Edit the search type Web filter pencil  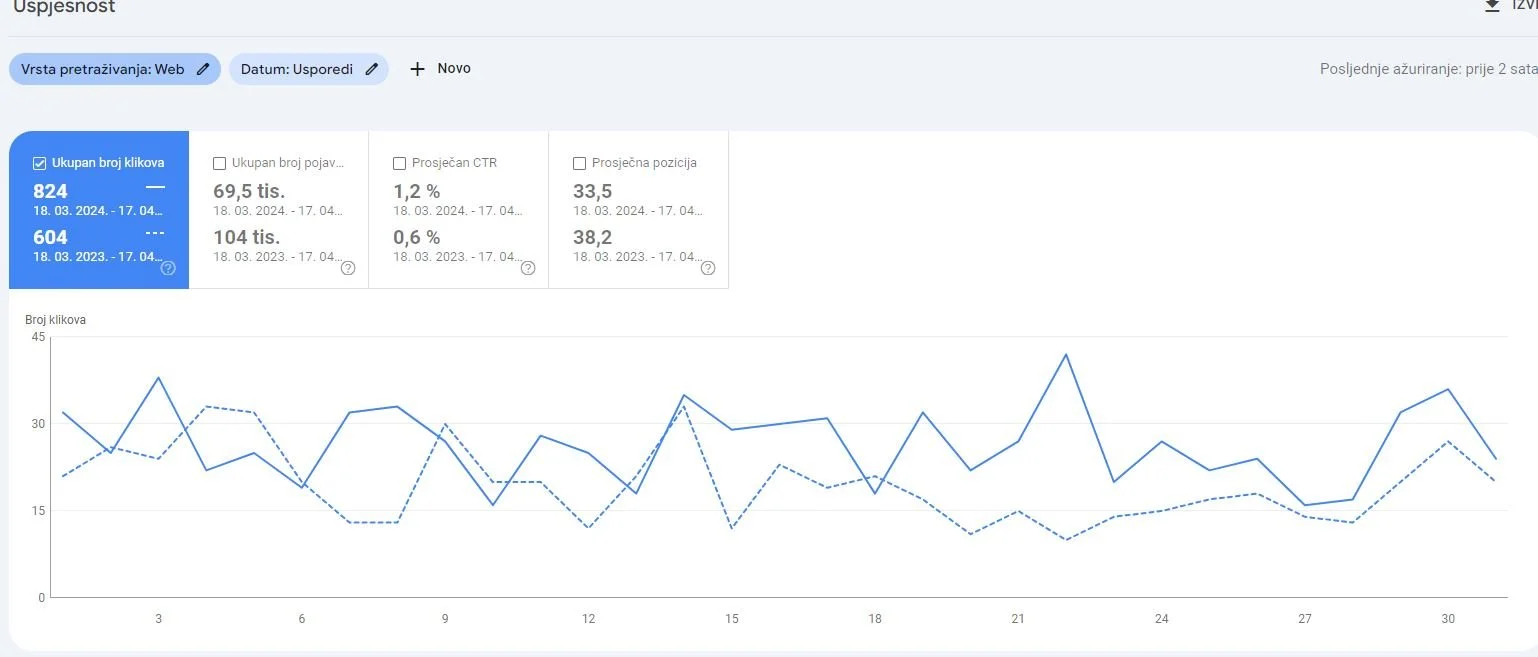coord(203,69)
